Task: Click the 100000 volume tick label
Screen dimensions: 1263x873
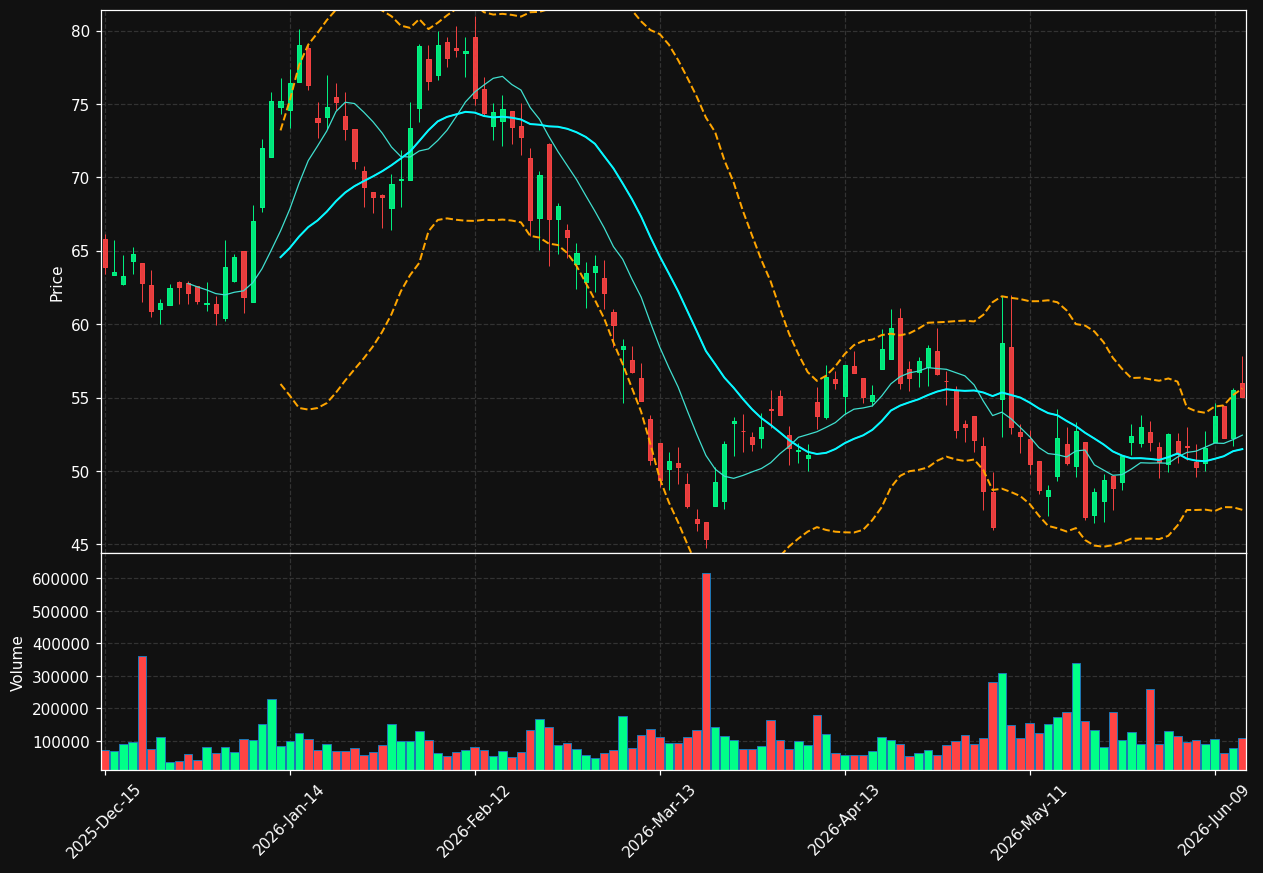Action: click(62, 742)
